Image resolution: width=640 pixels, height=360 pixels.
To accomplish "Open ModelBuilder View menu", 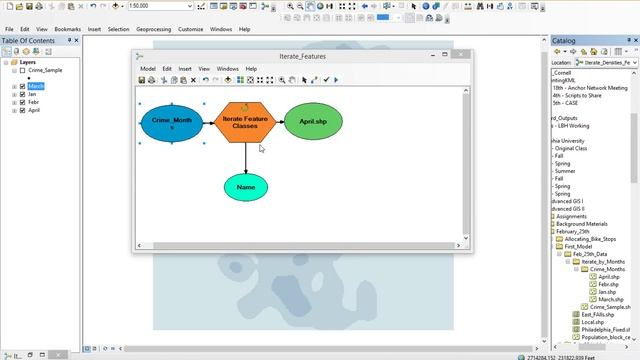I will pos(204,69).
